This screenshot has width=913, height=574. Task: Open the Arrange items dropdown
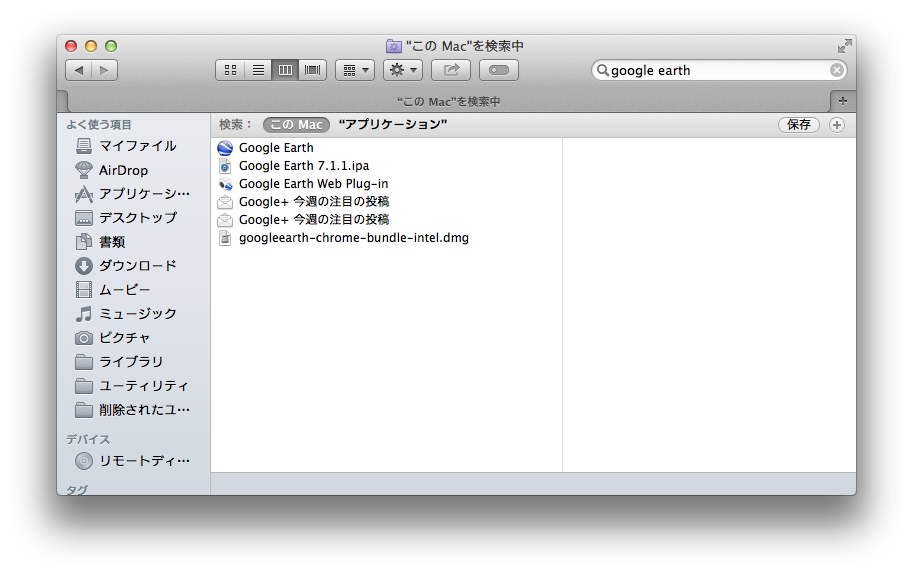tap(354, 70)
